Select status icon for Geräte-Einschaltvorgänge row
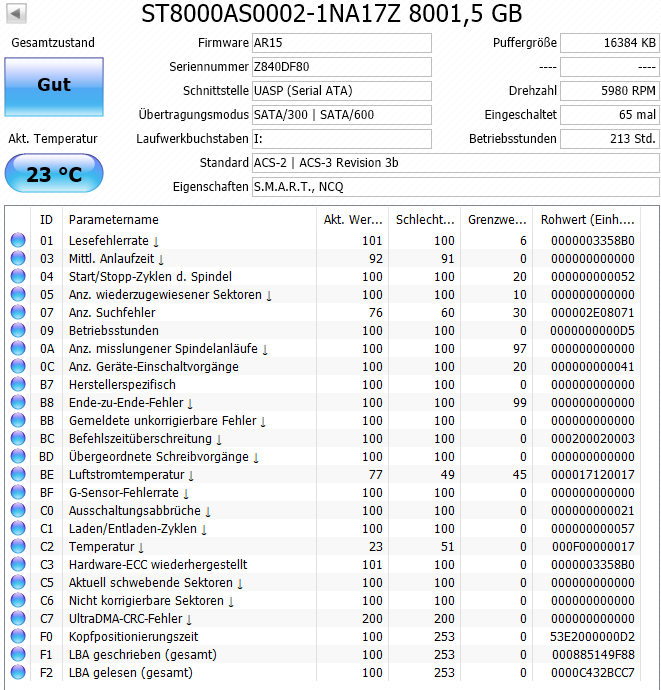 [18, 367]
